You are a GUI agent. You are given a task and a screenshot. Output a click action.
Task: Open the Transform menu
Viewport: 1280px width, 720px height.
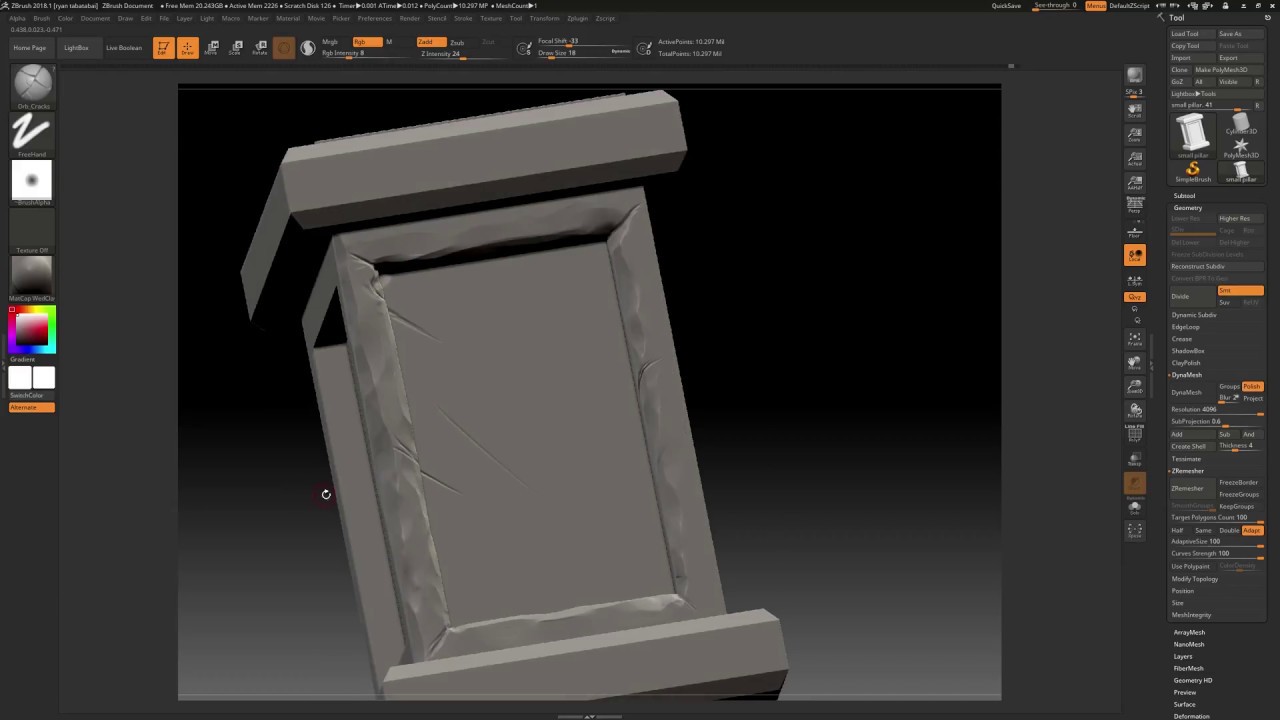[x=545, y=18]
